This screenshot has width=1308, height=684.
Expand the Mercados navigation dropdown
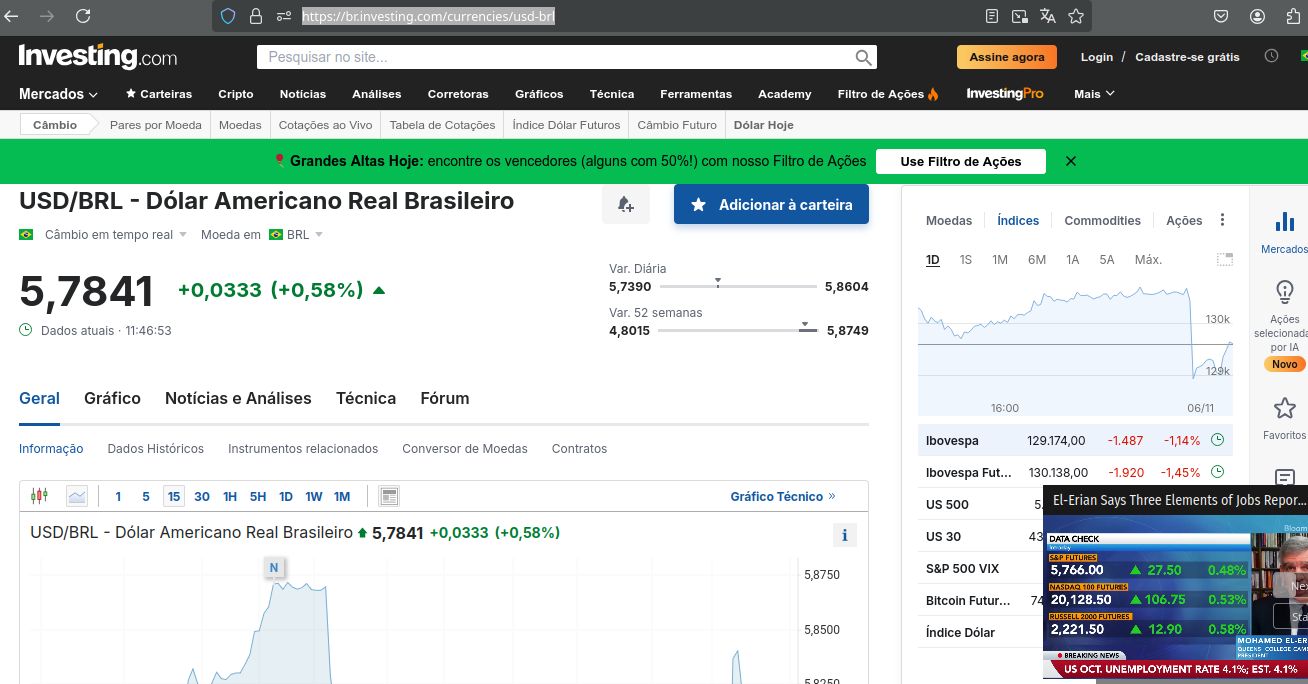pos(57,94)
